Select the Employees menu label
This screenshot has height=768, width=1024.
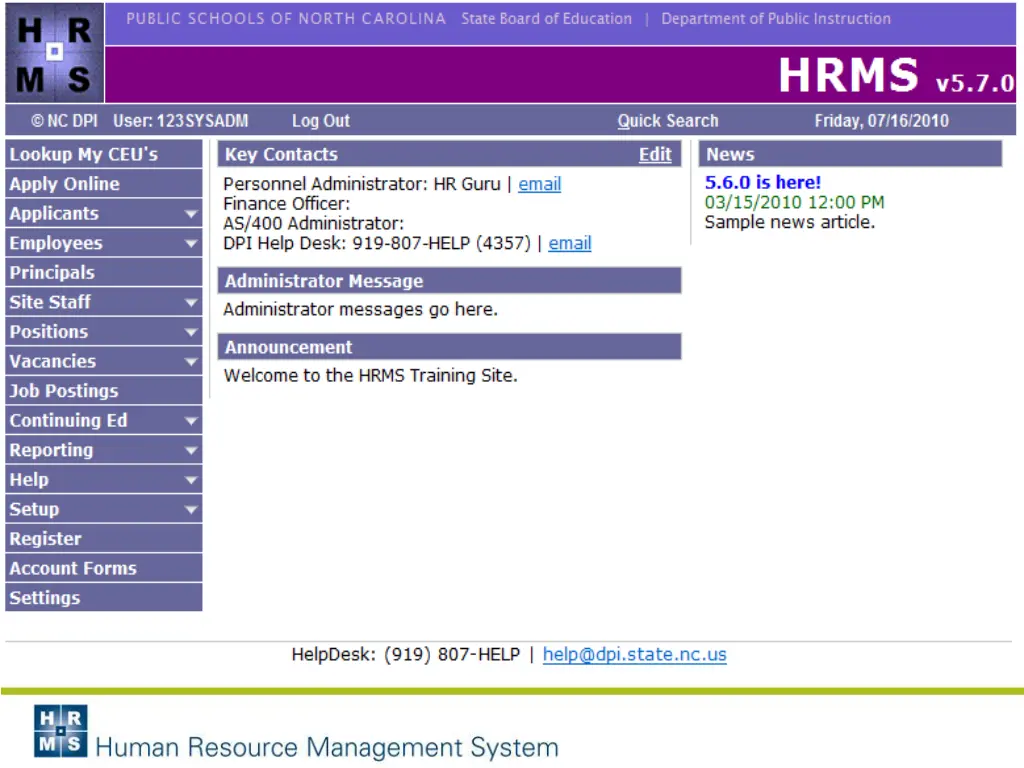point(56,243)
